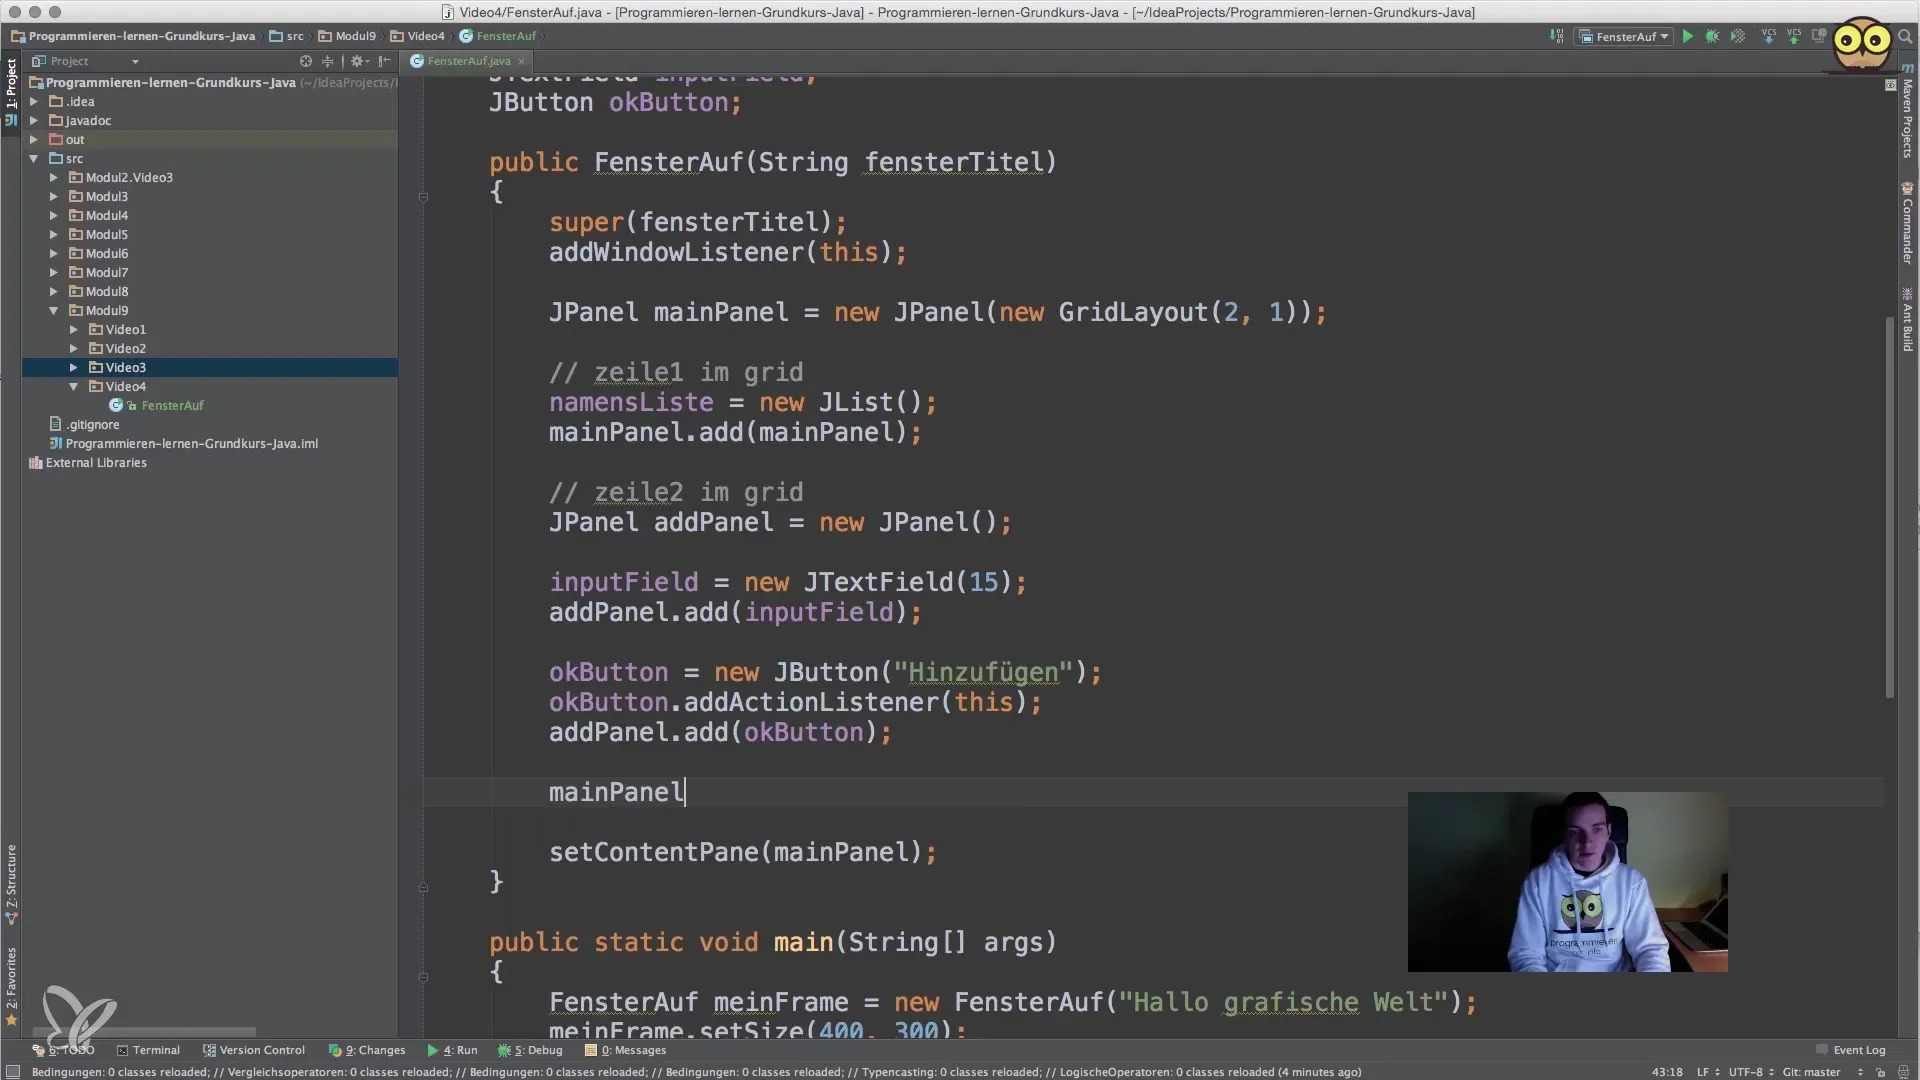The width and height of the screenshot is (1920, 1080).
Task: Collapse the Video4 package arrow
Action: (x=74, y=387)
